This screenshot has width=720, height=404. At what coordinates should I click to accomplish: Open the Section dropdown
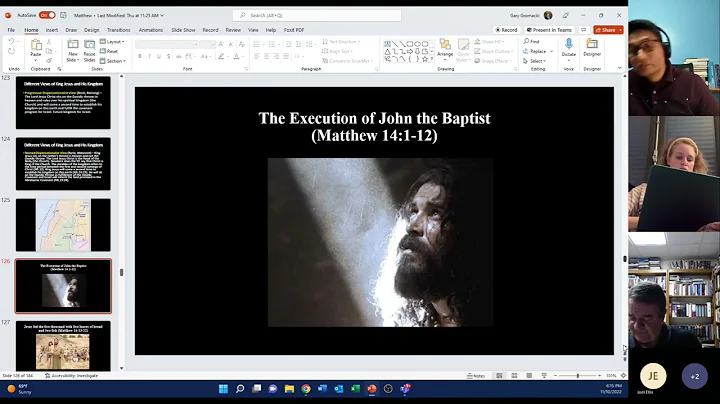(113, 61)
